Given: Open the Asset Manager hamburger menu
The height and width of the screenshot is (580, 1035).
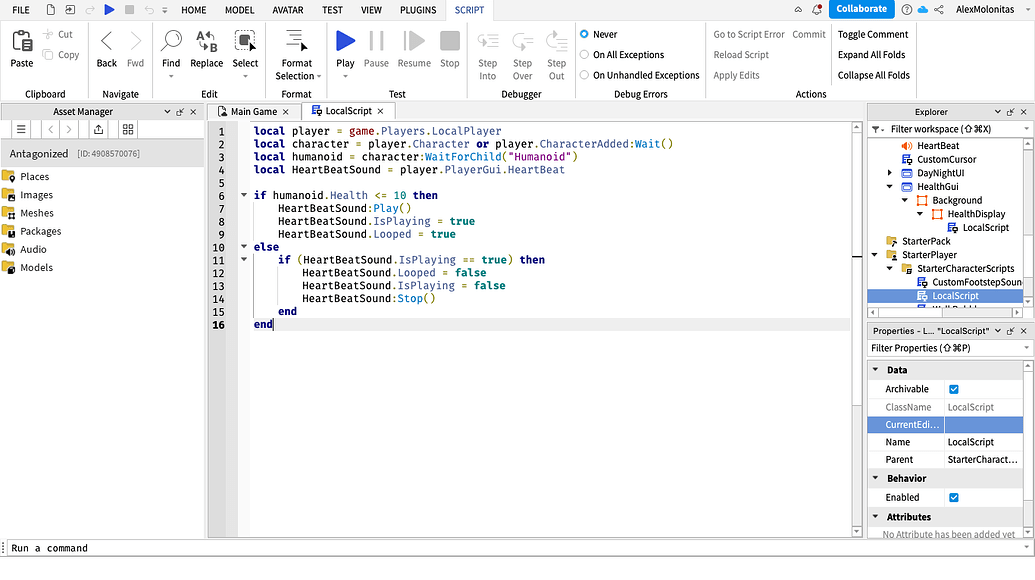Looking at the screenshot, I should point(21,129).
